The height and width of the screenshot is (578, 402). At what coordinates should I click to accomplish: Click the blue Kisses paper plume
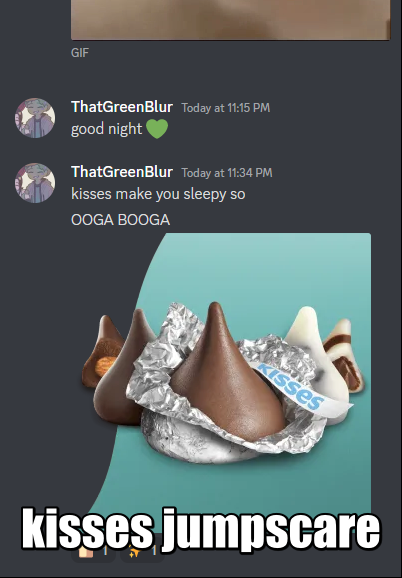302,389
